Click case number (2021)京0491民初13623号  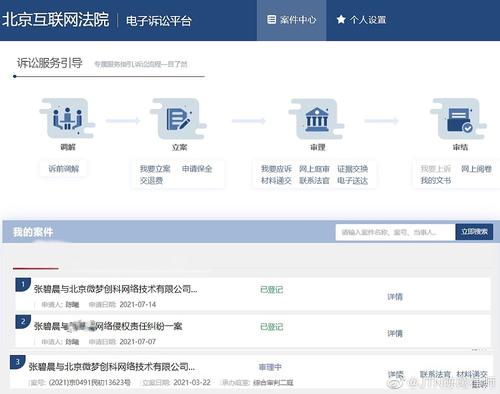pyautogui.click(x=90, y=382)
